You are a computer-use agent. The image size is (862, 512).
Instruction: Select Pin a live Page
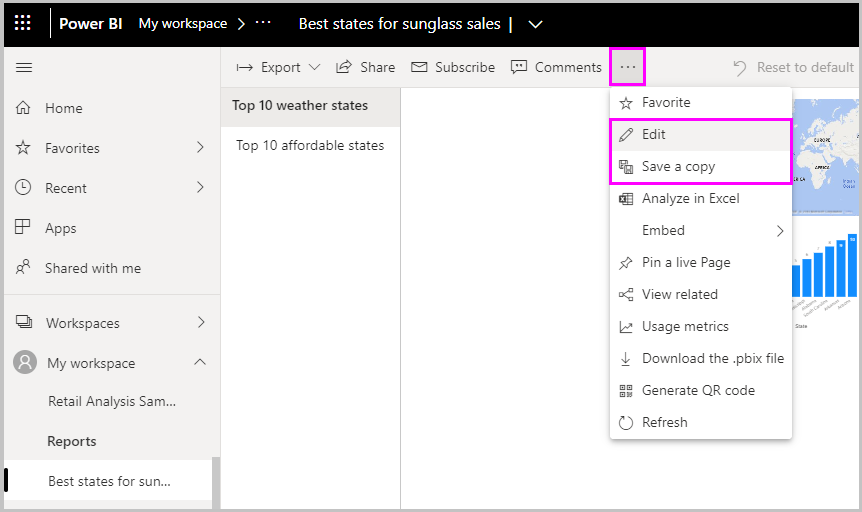point(700,263)
